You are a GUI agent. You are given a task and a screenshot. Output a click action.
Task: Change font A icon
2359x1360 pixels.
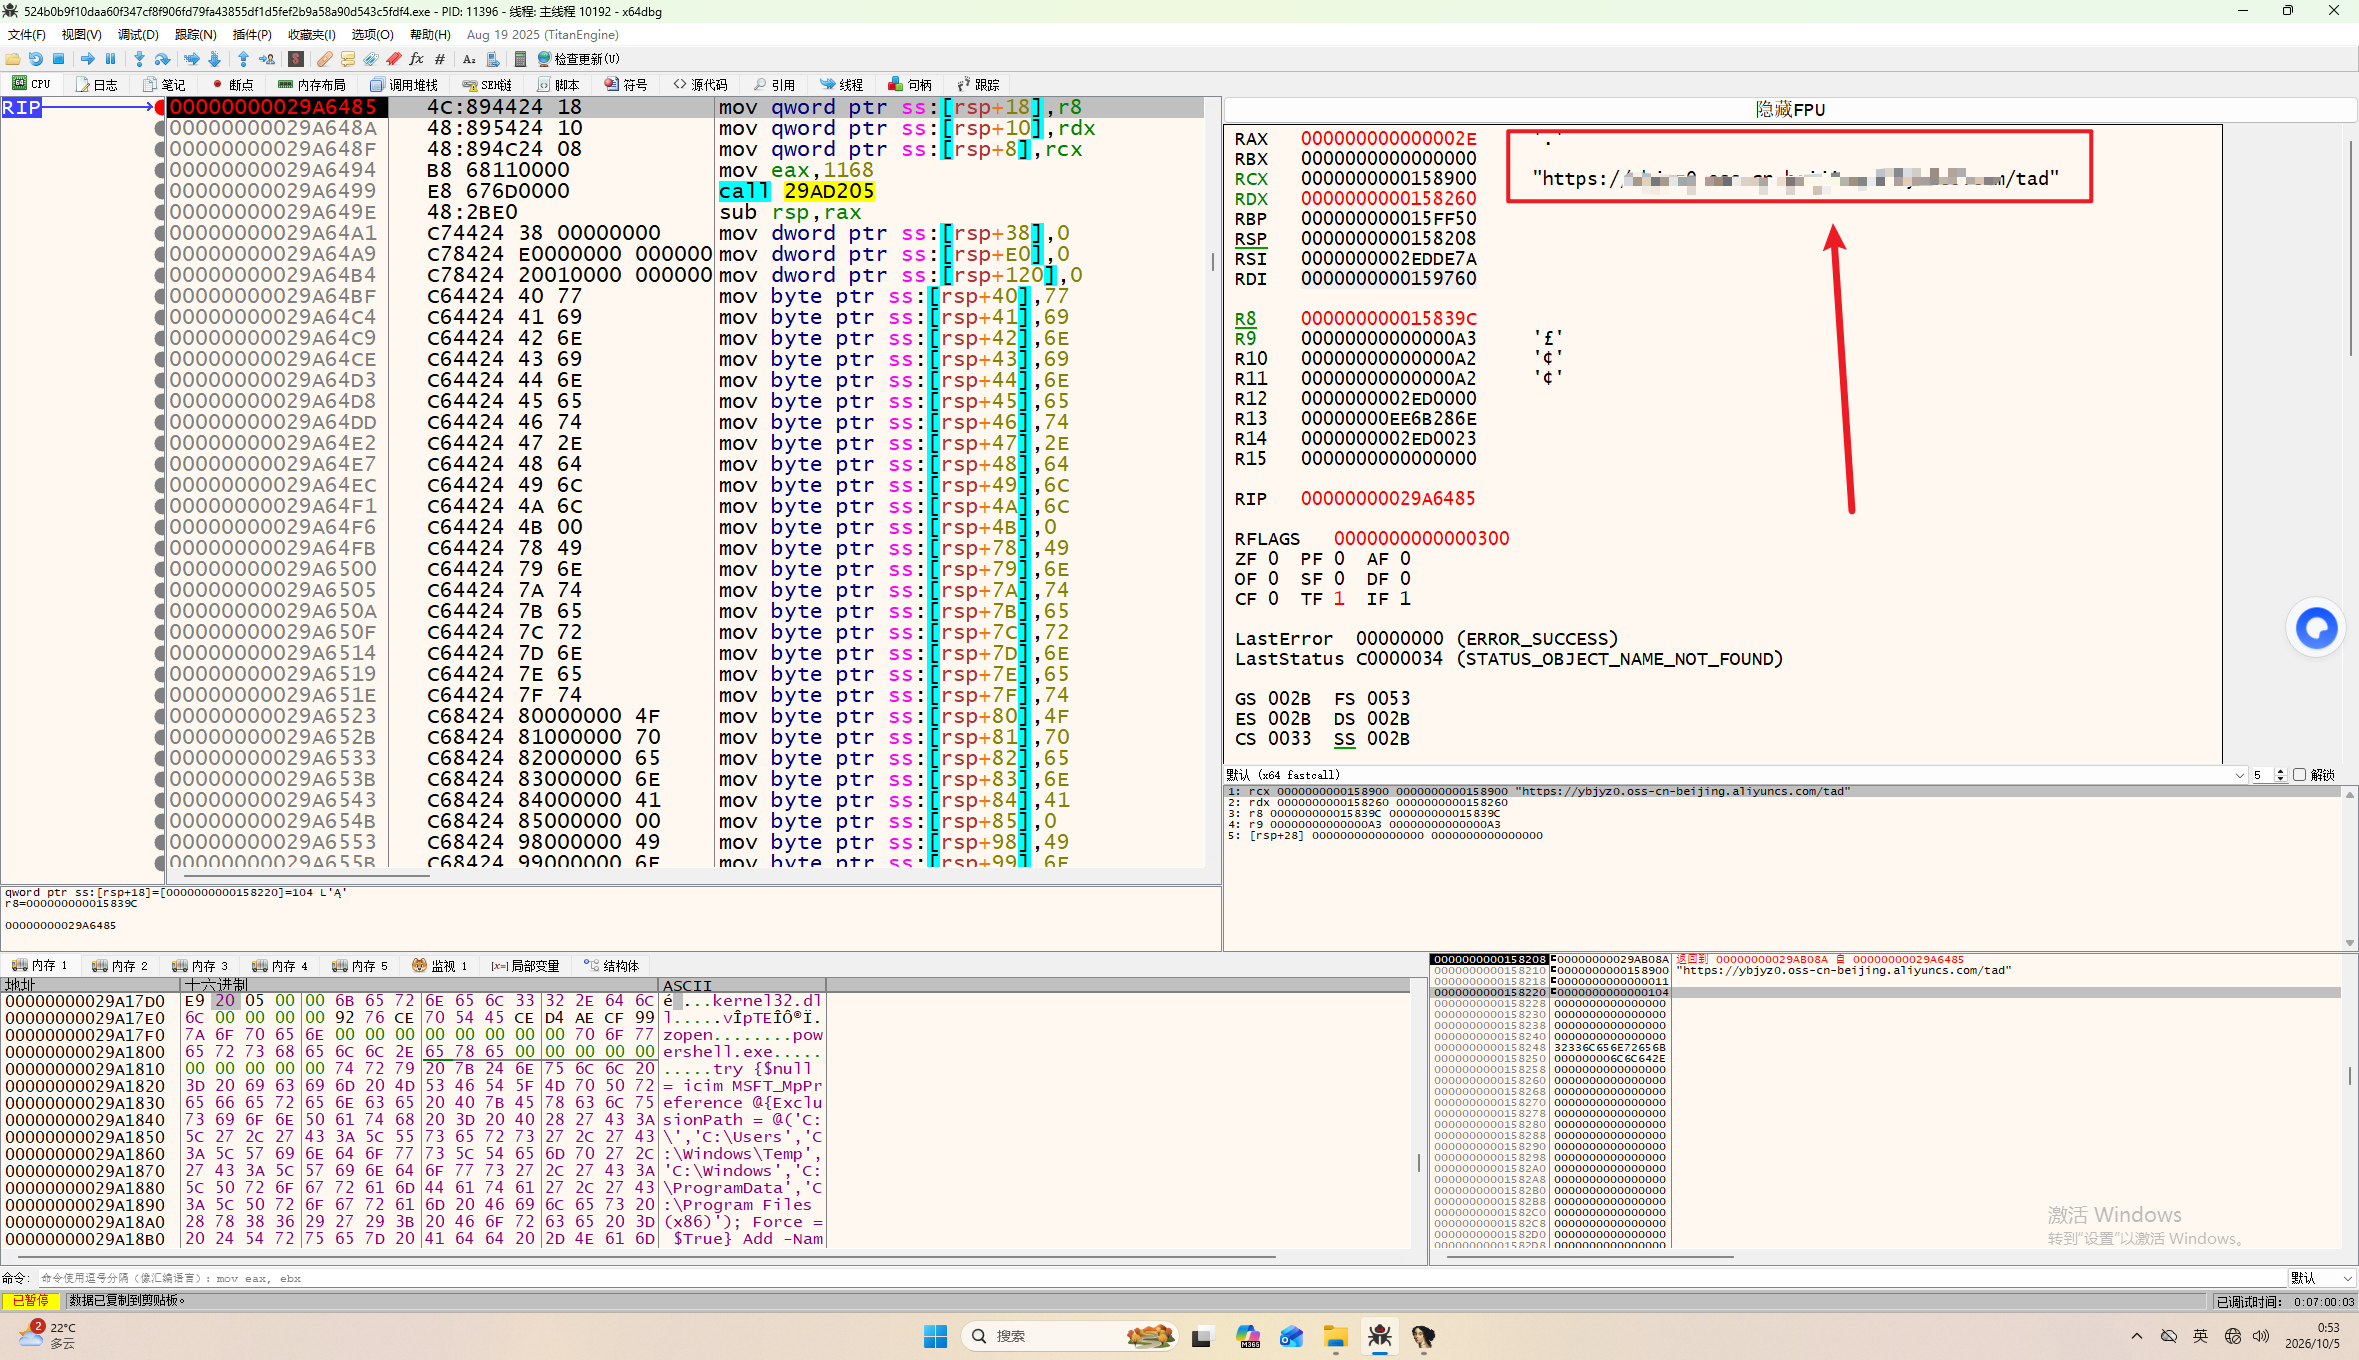tap(469, 59)
